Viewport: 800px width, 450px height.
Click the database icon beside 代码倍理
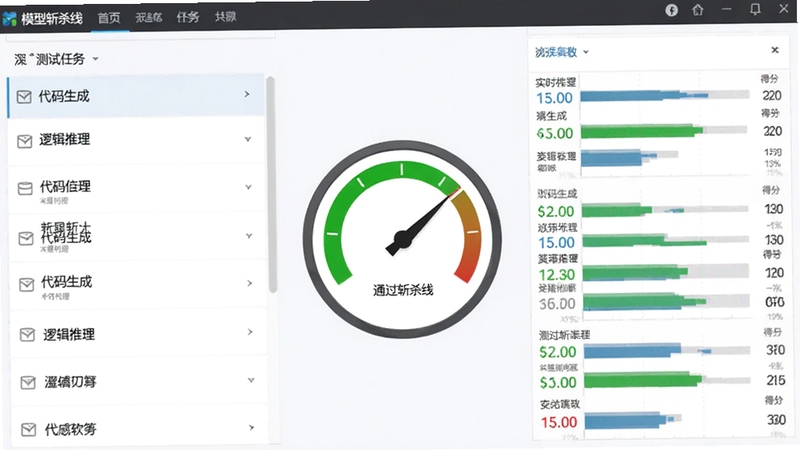click(25, 189)
